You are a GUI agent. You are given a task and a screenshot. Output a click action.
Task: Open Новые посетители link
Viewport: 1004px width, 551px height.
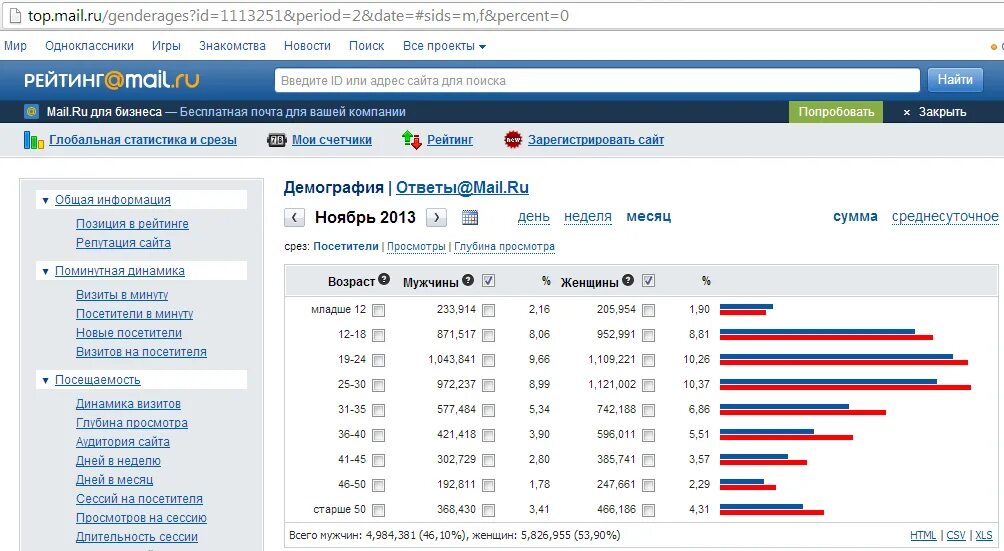(129, 333)
